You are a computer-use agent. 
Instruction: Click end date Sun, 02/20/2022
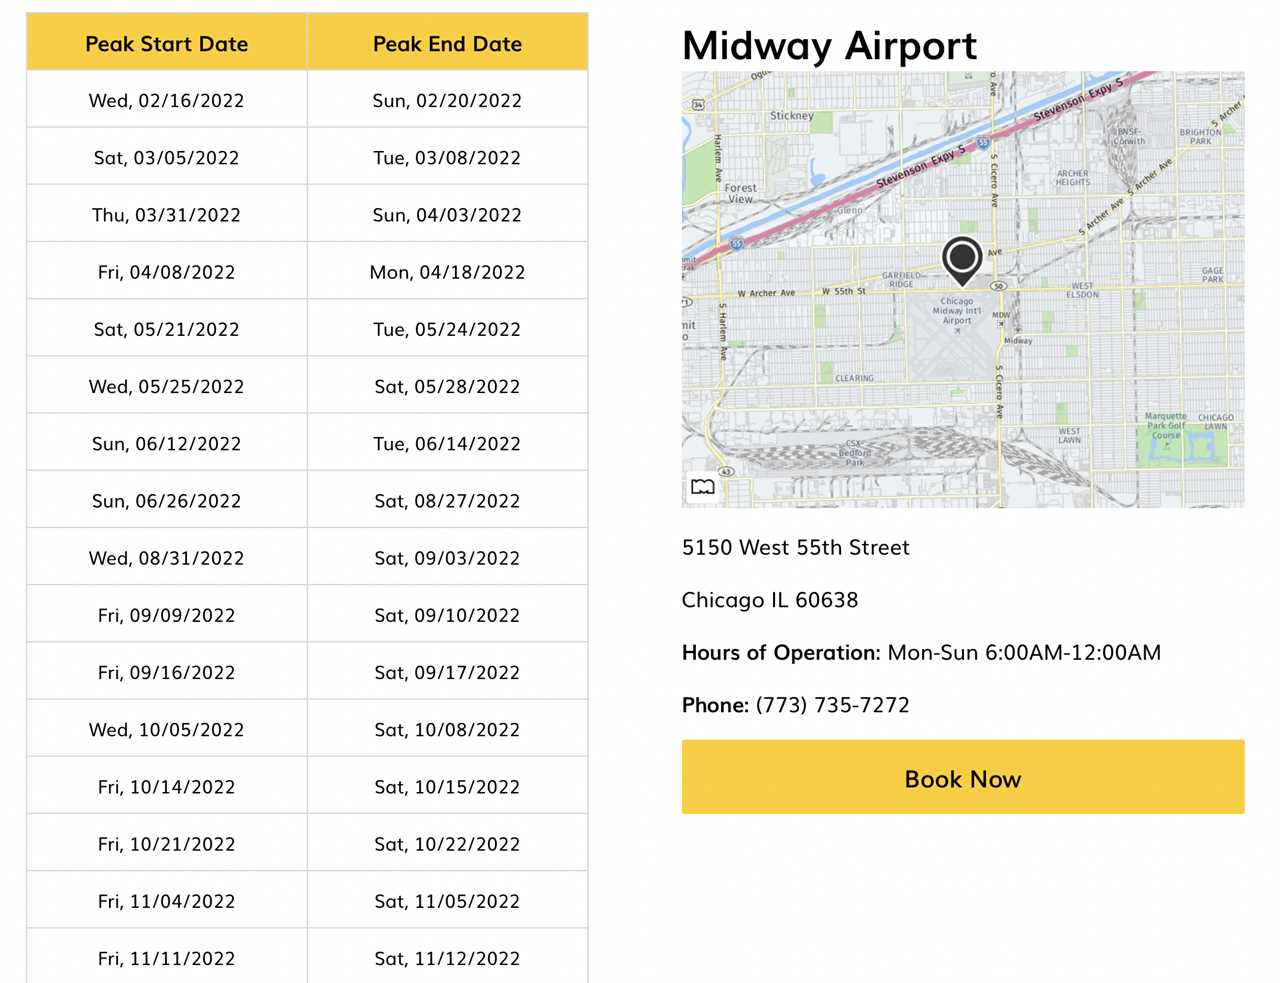click(447, 100)
